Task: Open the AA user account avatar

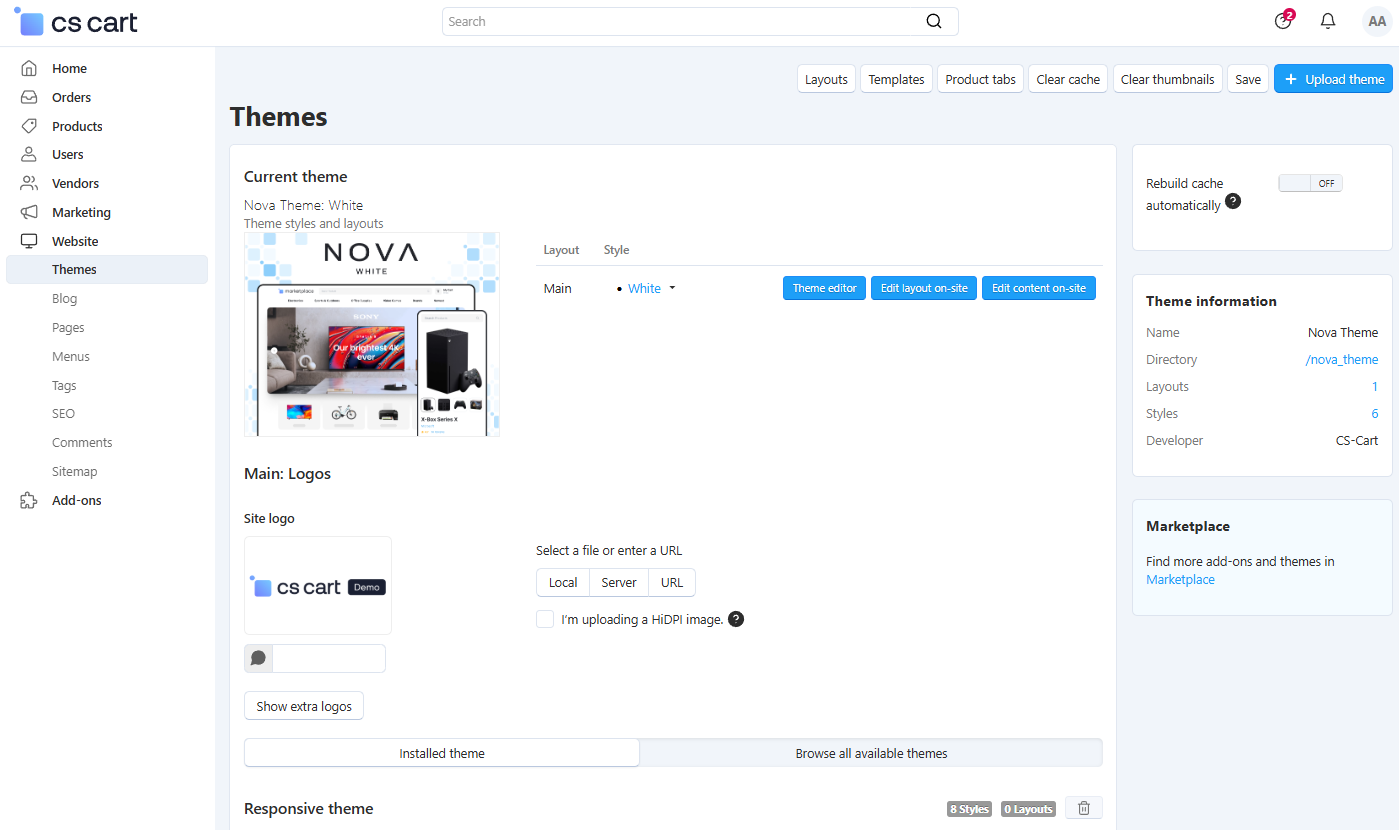Action: pyautogui.click(x=1377, y=21)
